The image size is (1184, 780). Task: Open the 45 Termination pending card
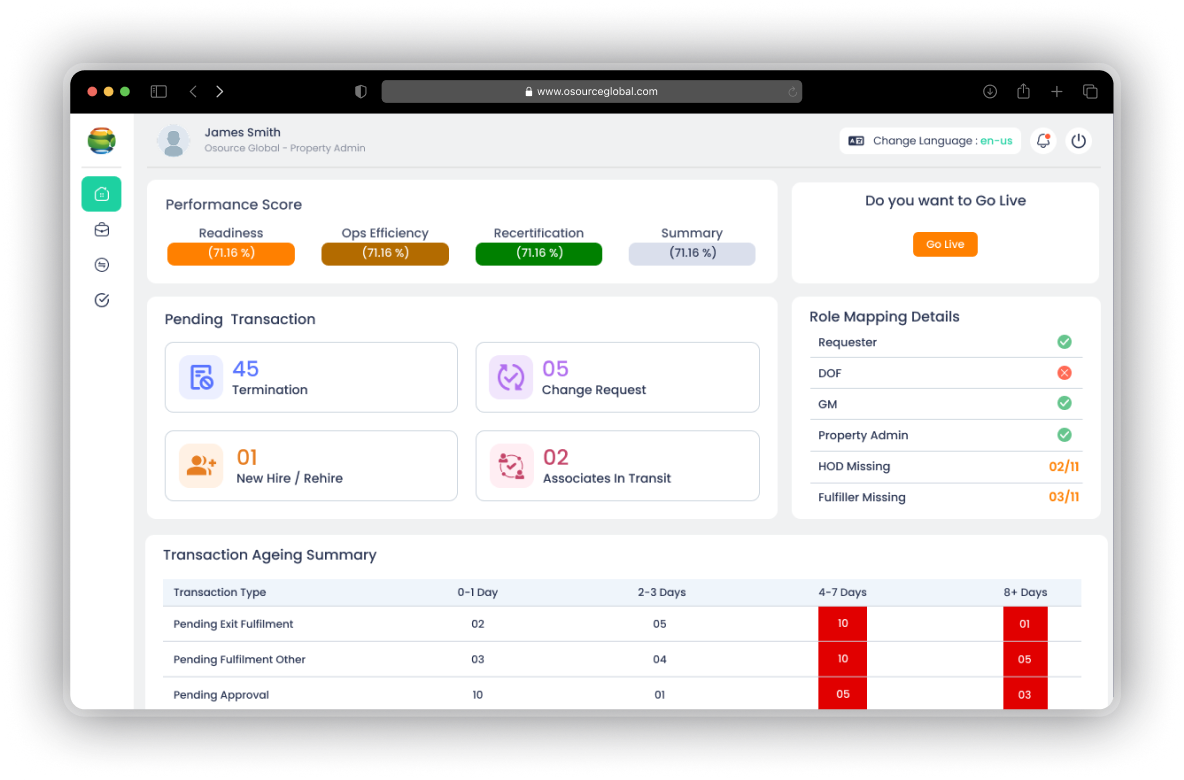click(311, 378)
